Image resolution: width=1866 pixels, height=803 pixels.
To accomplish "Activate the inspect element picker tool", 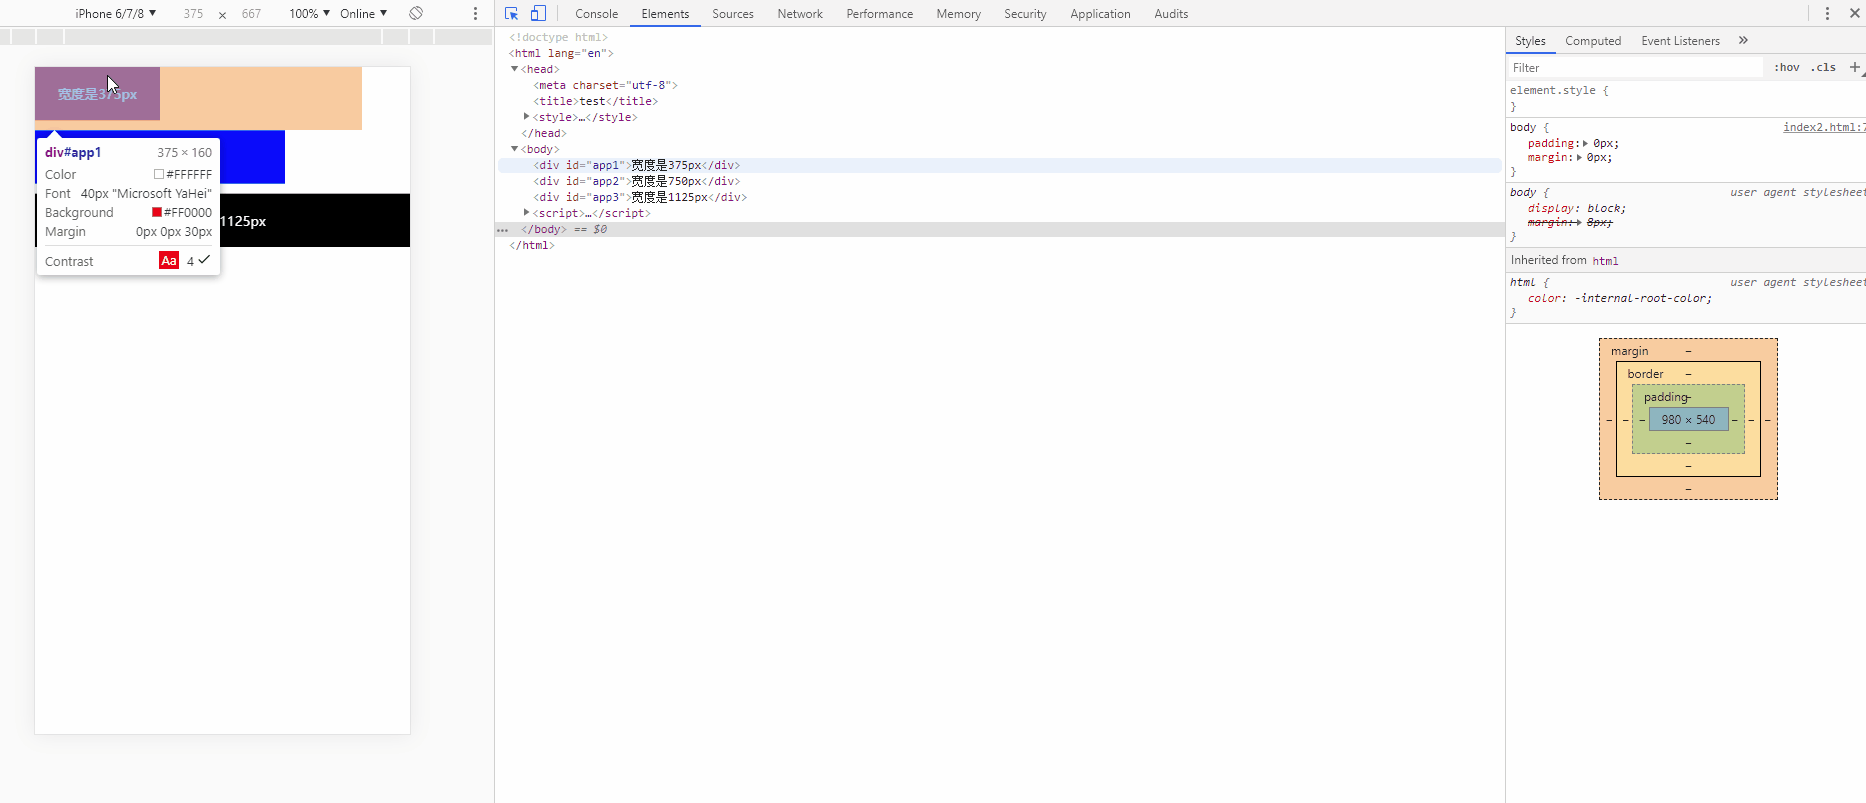I will tap(511, 14).
